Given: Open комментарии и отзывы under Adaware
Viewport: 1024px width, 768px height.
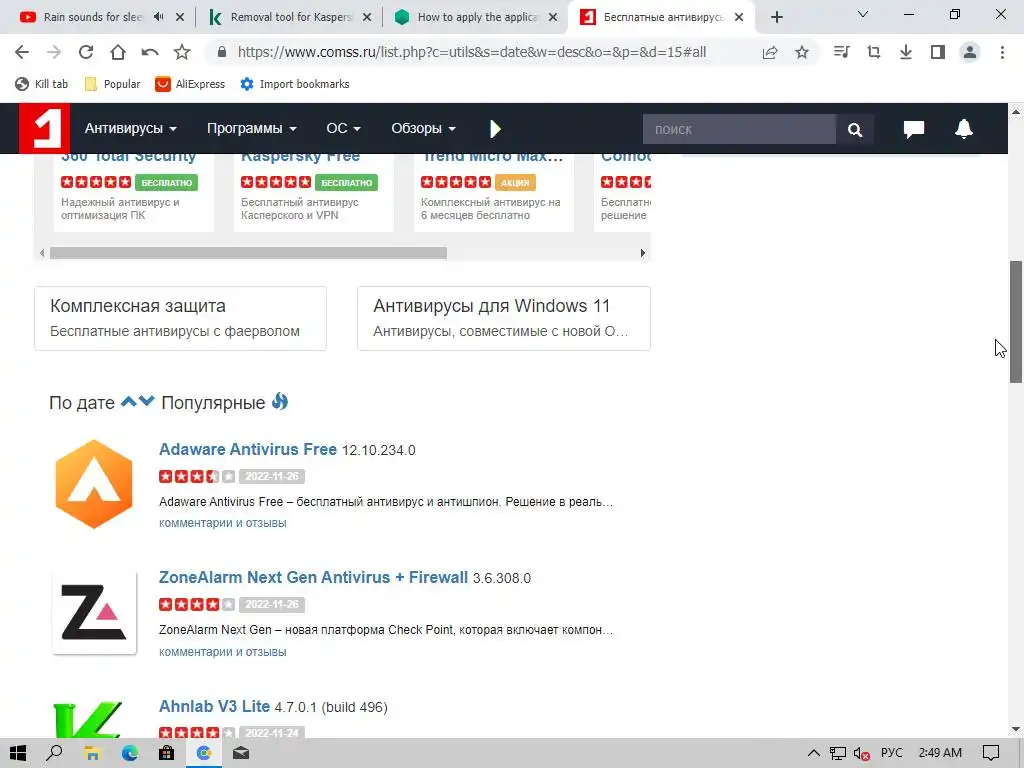Looking at the screenshot, I should click(x=222, y=523).
